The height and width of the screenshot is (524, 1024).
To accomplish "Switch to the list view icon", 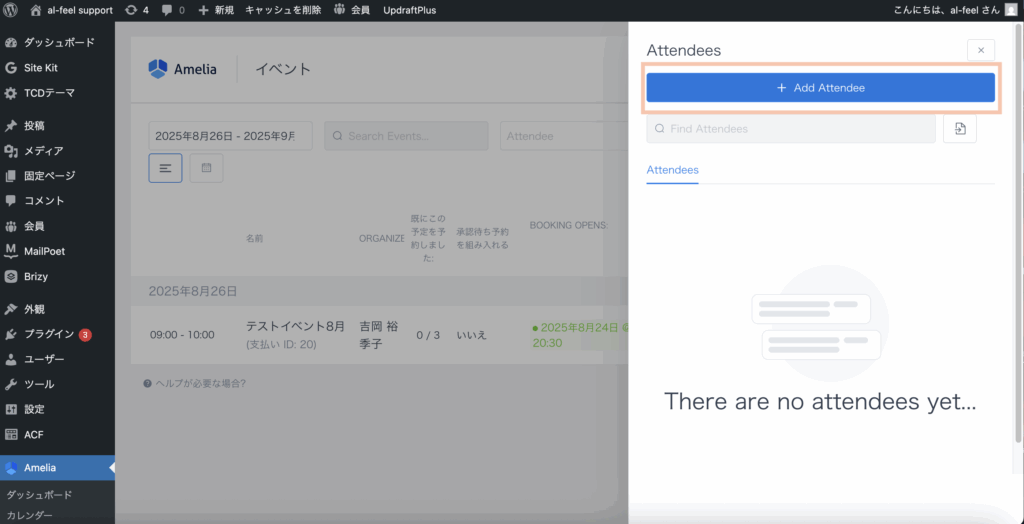I will click(x=165, y=168).
